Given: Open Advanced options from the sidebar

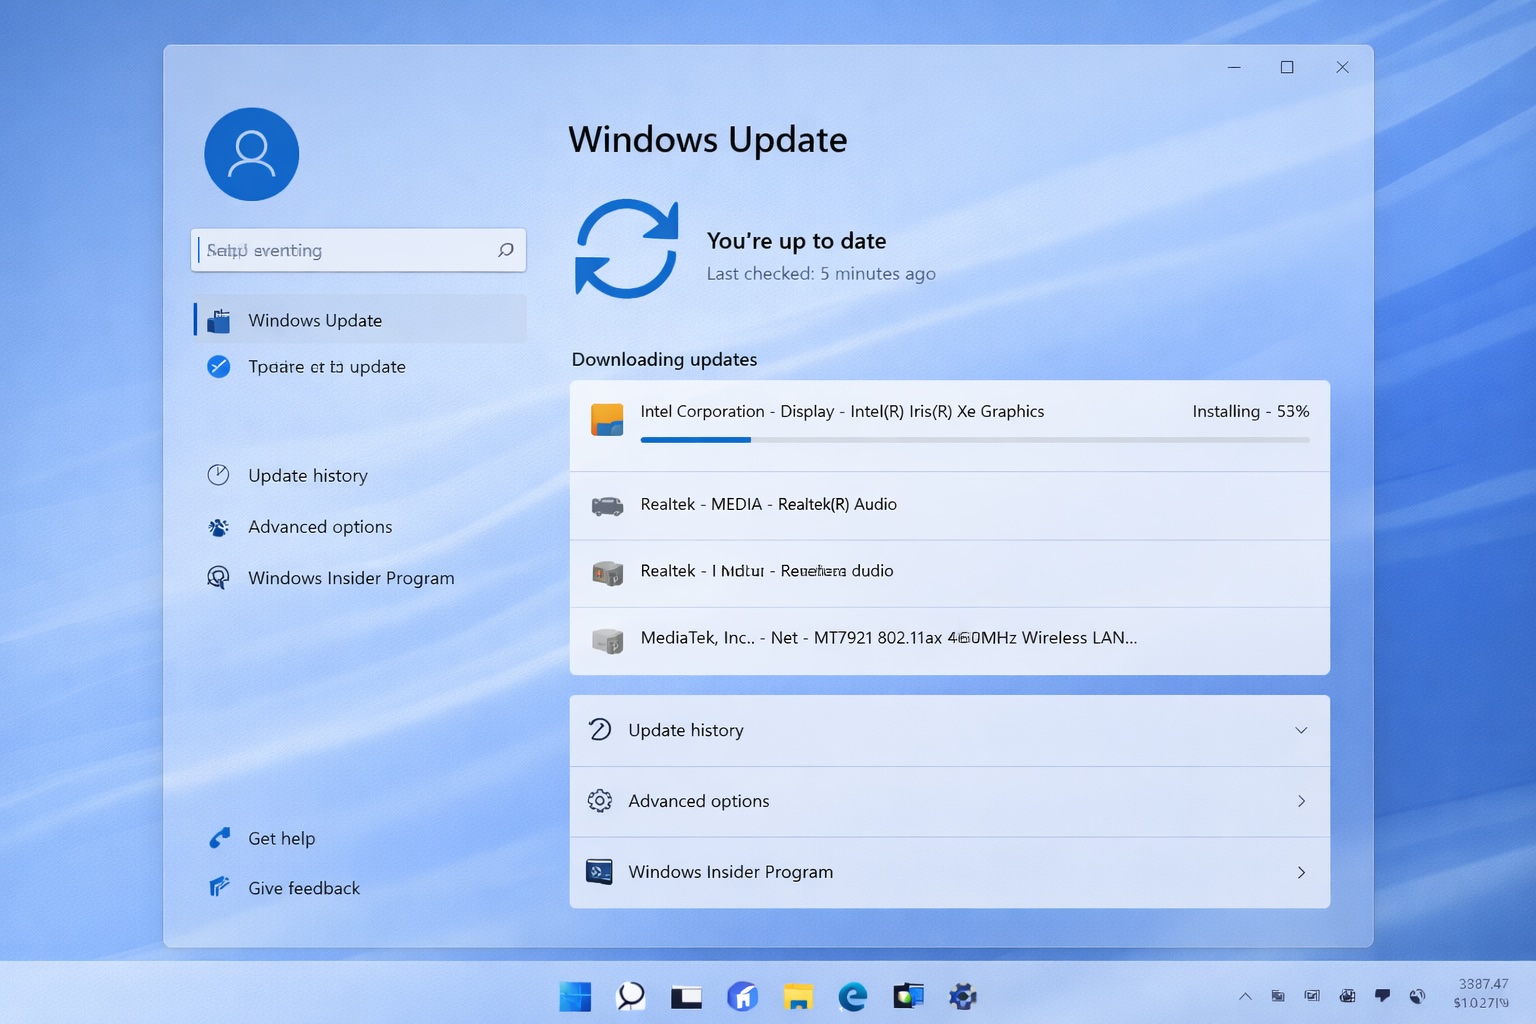Looking at the screenshot, I should tap(319, 527).
